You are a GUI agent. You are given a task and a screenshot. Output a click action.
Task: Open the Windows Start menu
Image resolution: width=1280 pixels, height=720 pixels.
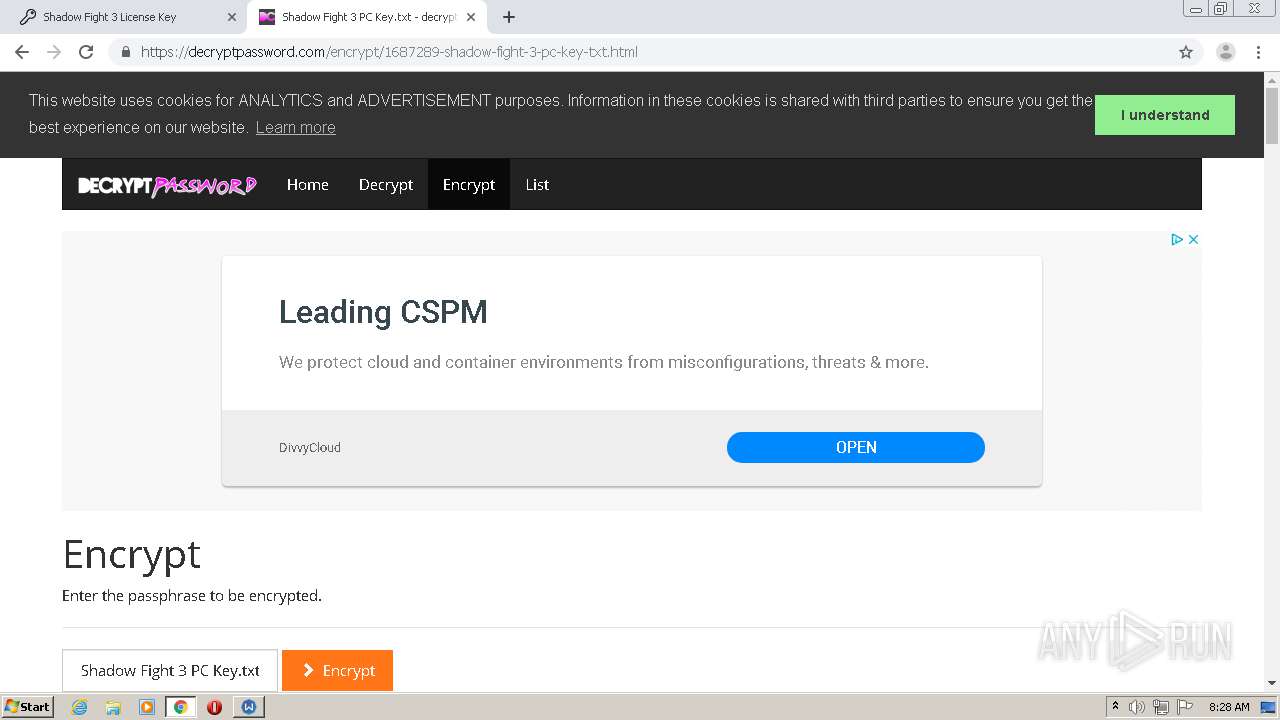coord(28,707)
